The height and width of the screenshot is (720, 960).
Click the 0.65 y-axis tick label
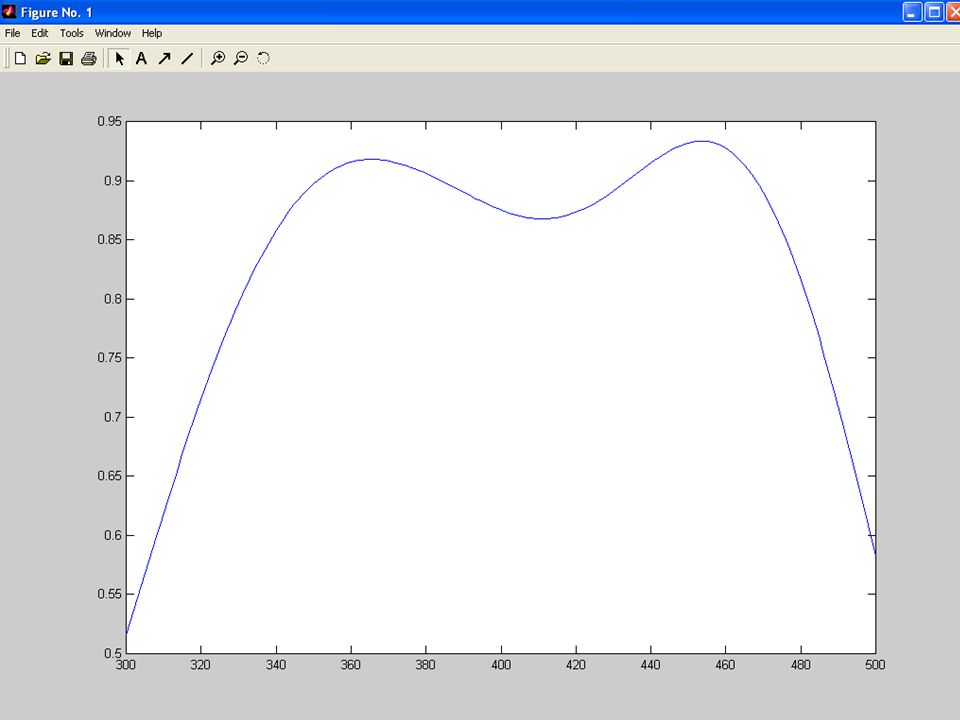click(110, 476)
